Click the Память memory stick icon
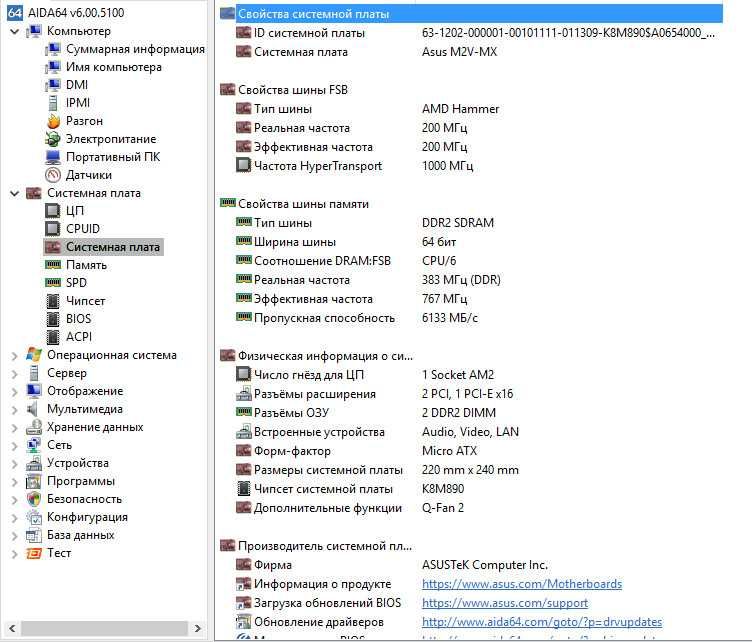 point(53,265)
